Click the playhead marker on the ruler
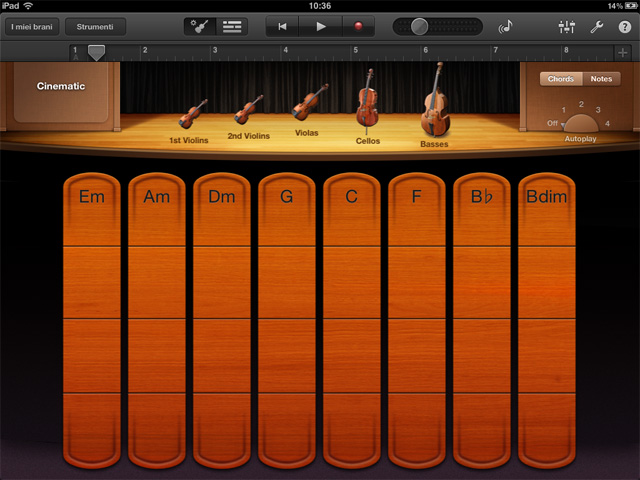 (96, 53)
